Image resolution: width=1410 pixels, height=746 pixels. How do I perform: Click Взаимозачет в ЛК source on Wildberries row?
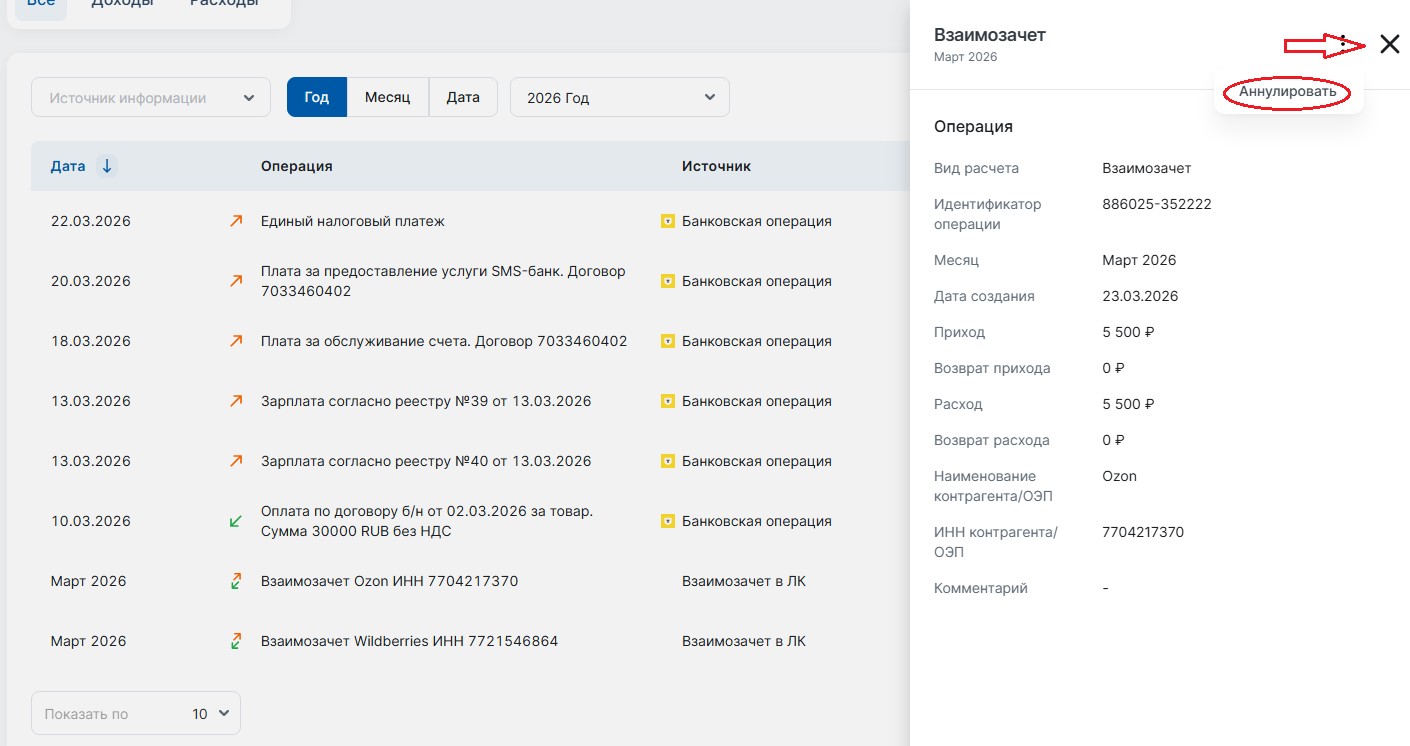744,641
